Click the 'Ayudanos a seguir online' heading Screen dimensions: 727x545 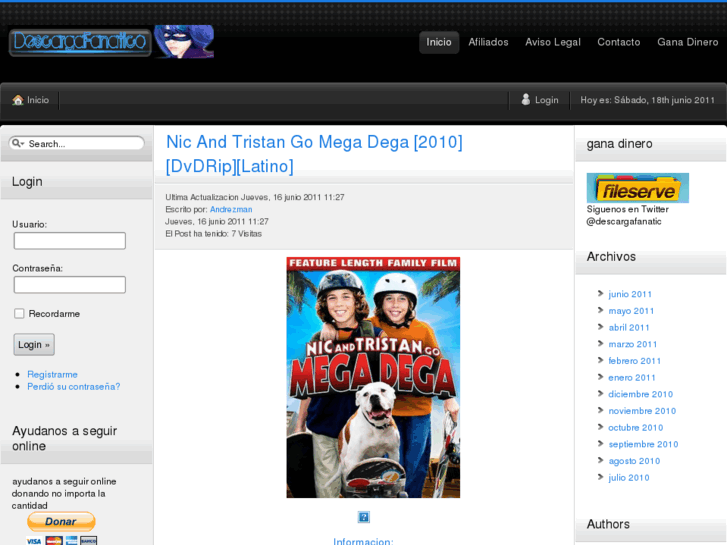click(64, 438)
